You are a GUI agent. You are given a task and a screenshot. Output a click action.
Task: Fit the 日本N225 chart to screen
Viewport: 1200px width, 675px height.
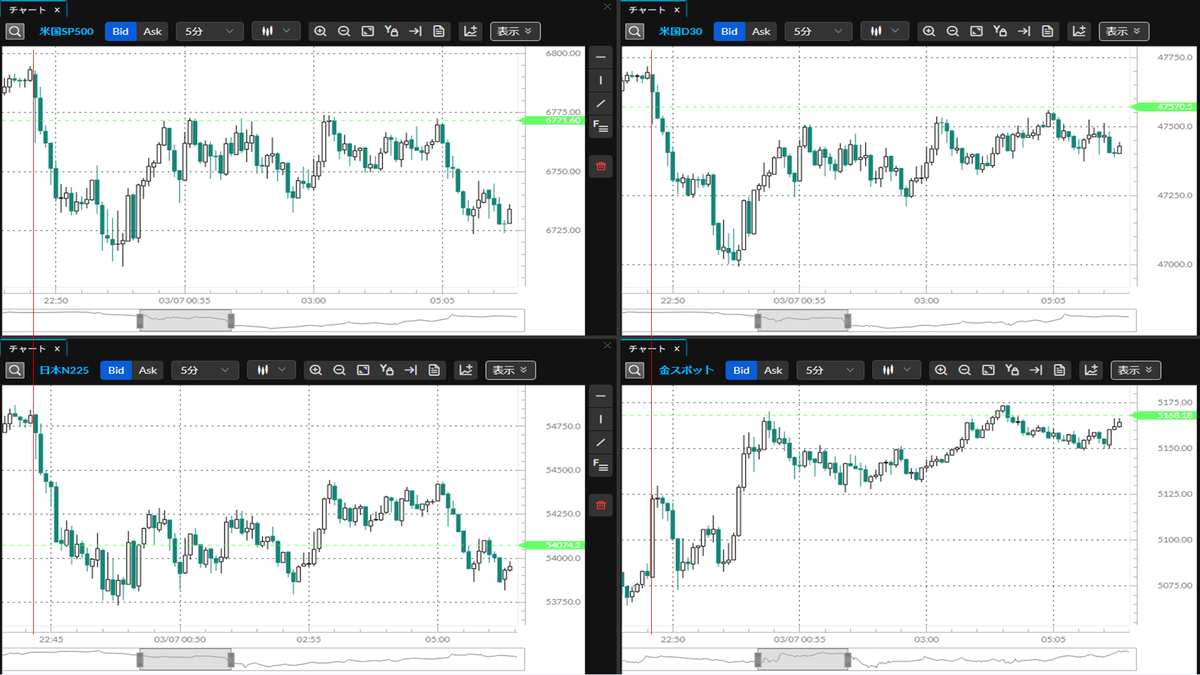coord(364,370)
